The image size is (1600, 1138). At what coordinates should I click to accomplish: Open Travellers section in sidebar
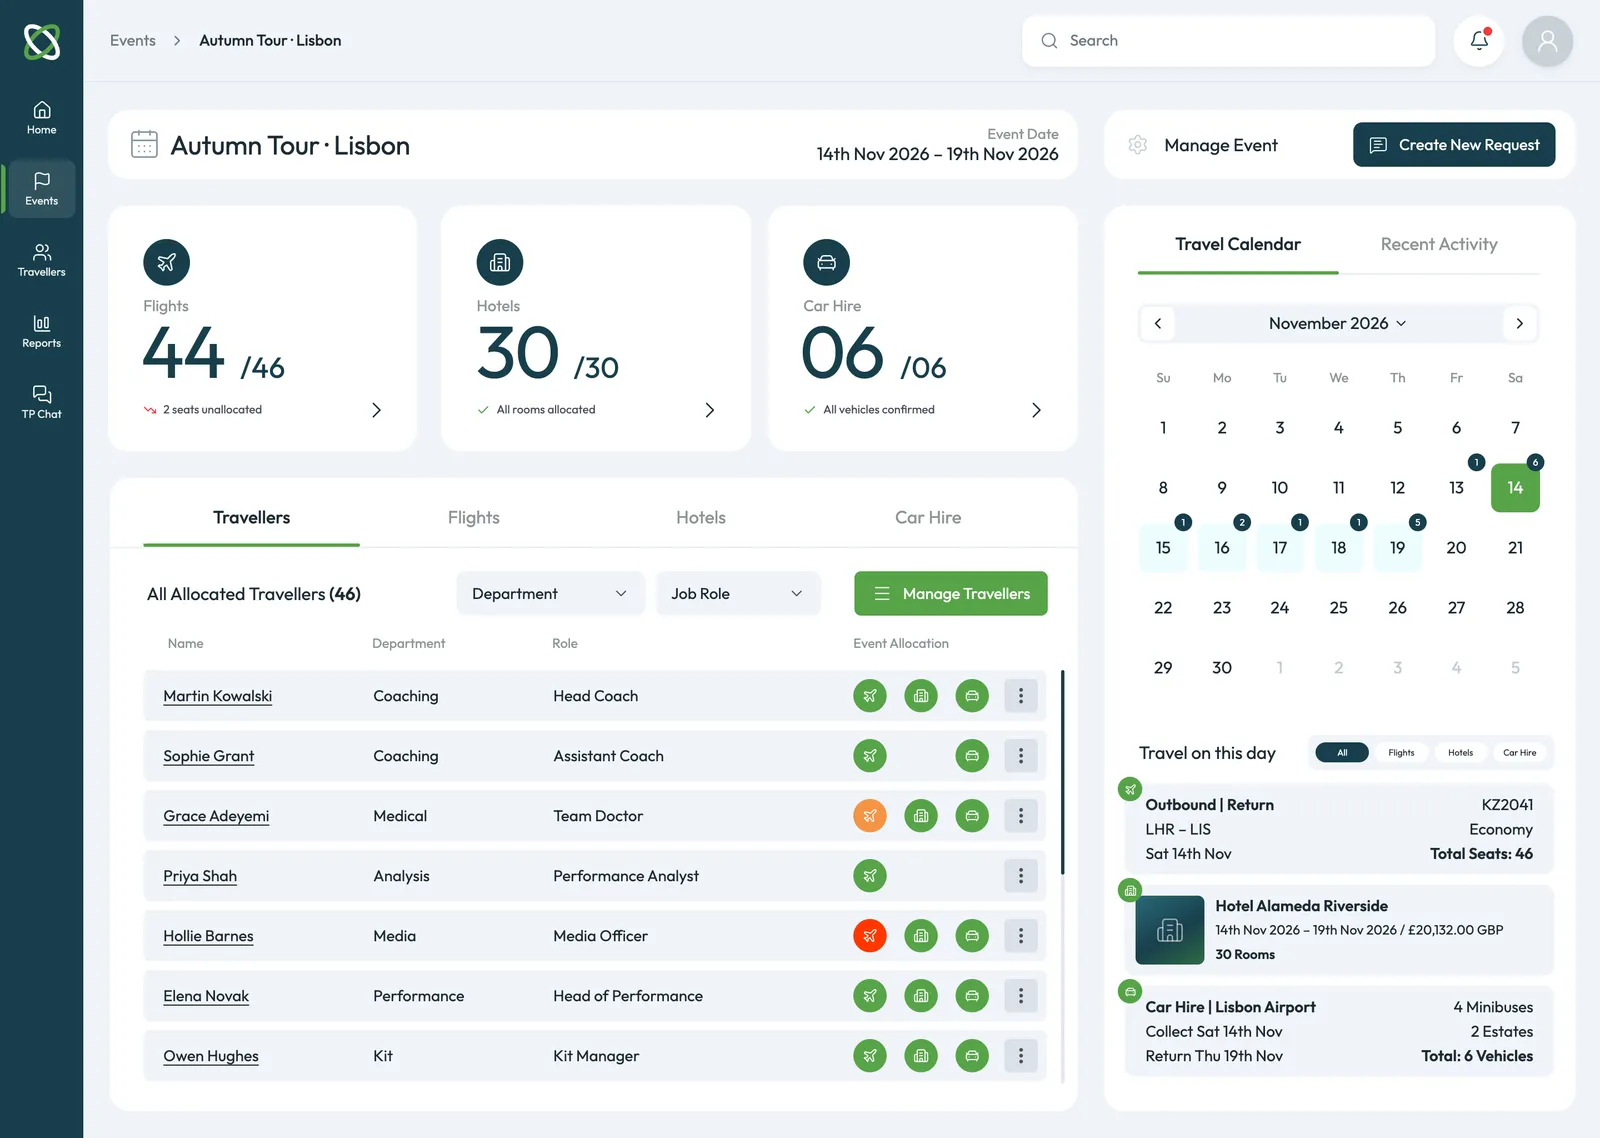(41, 260)
